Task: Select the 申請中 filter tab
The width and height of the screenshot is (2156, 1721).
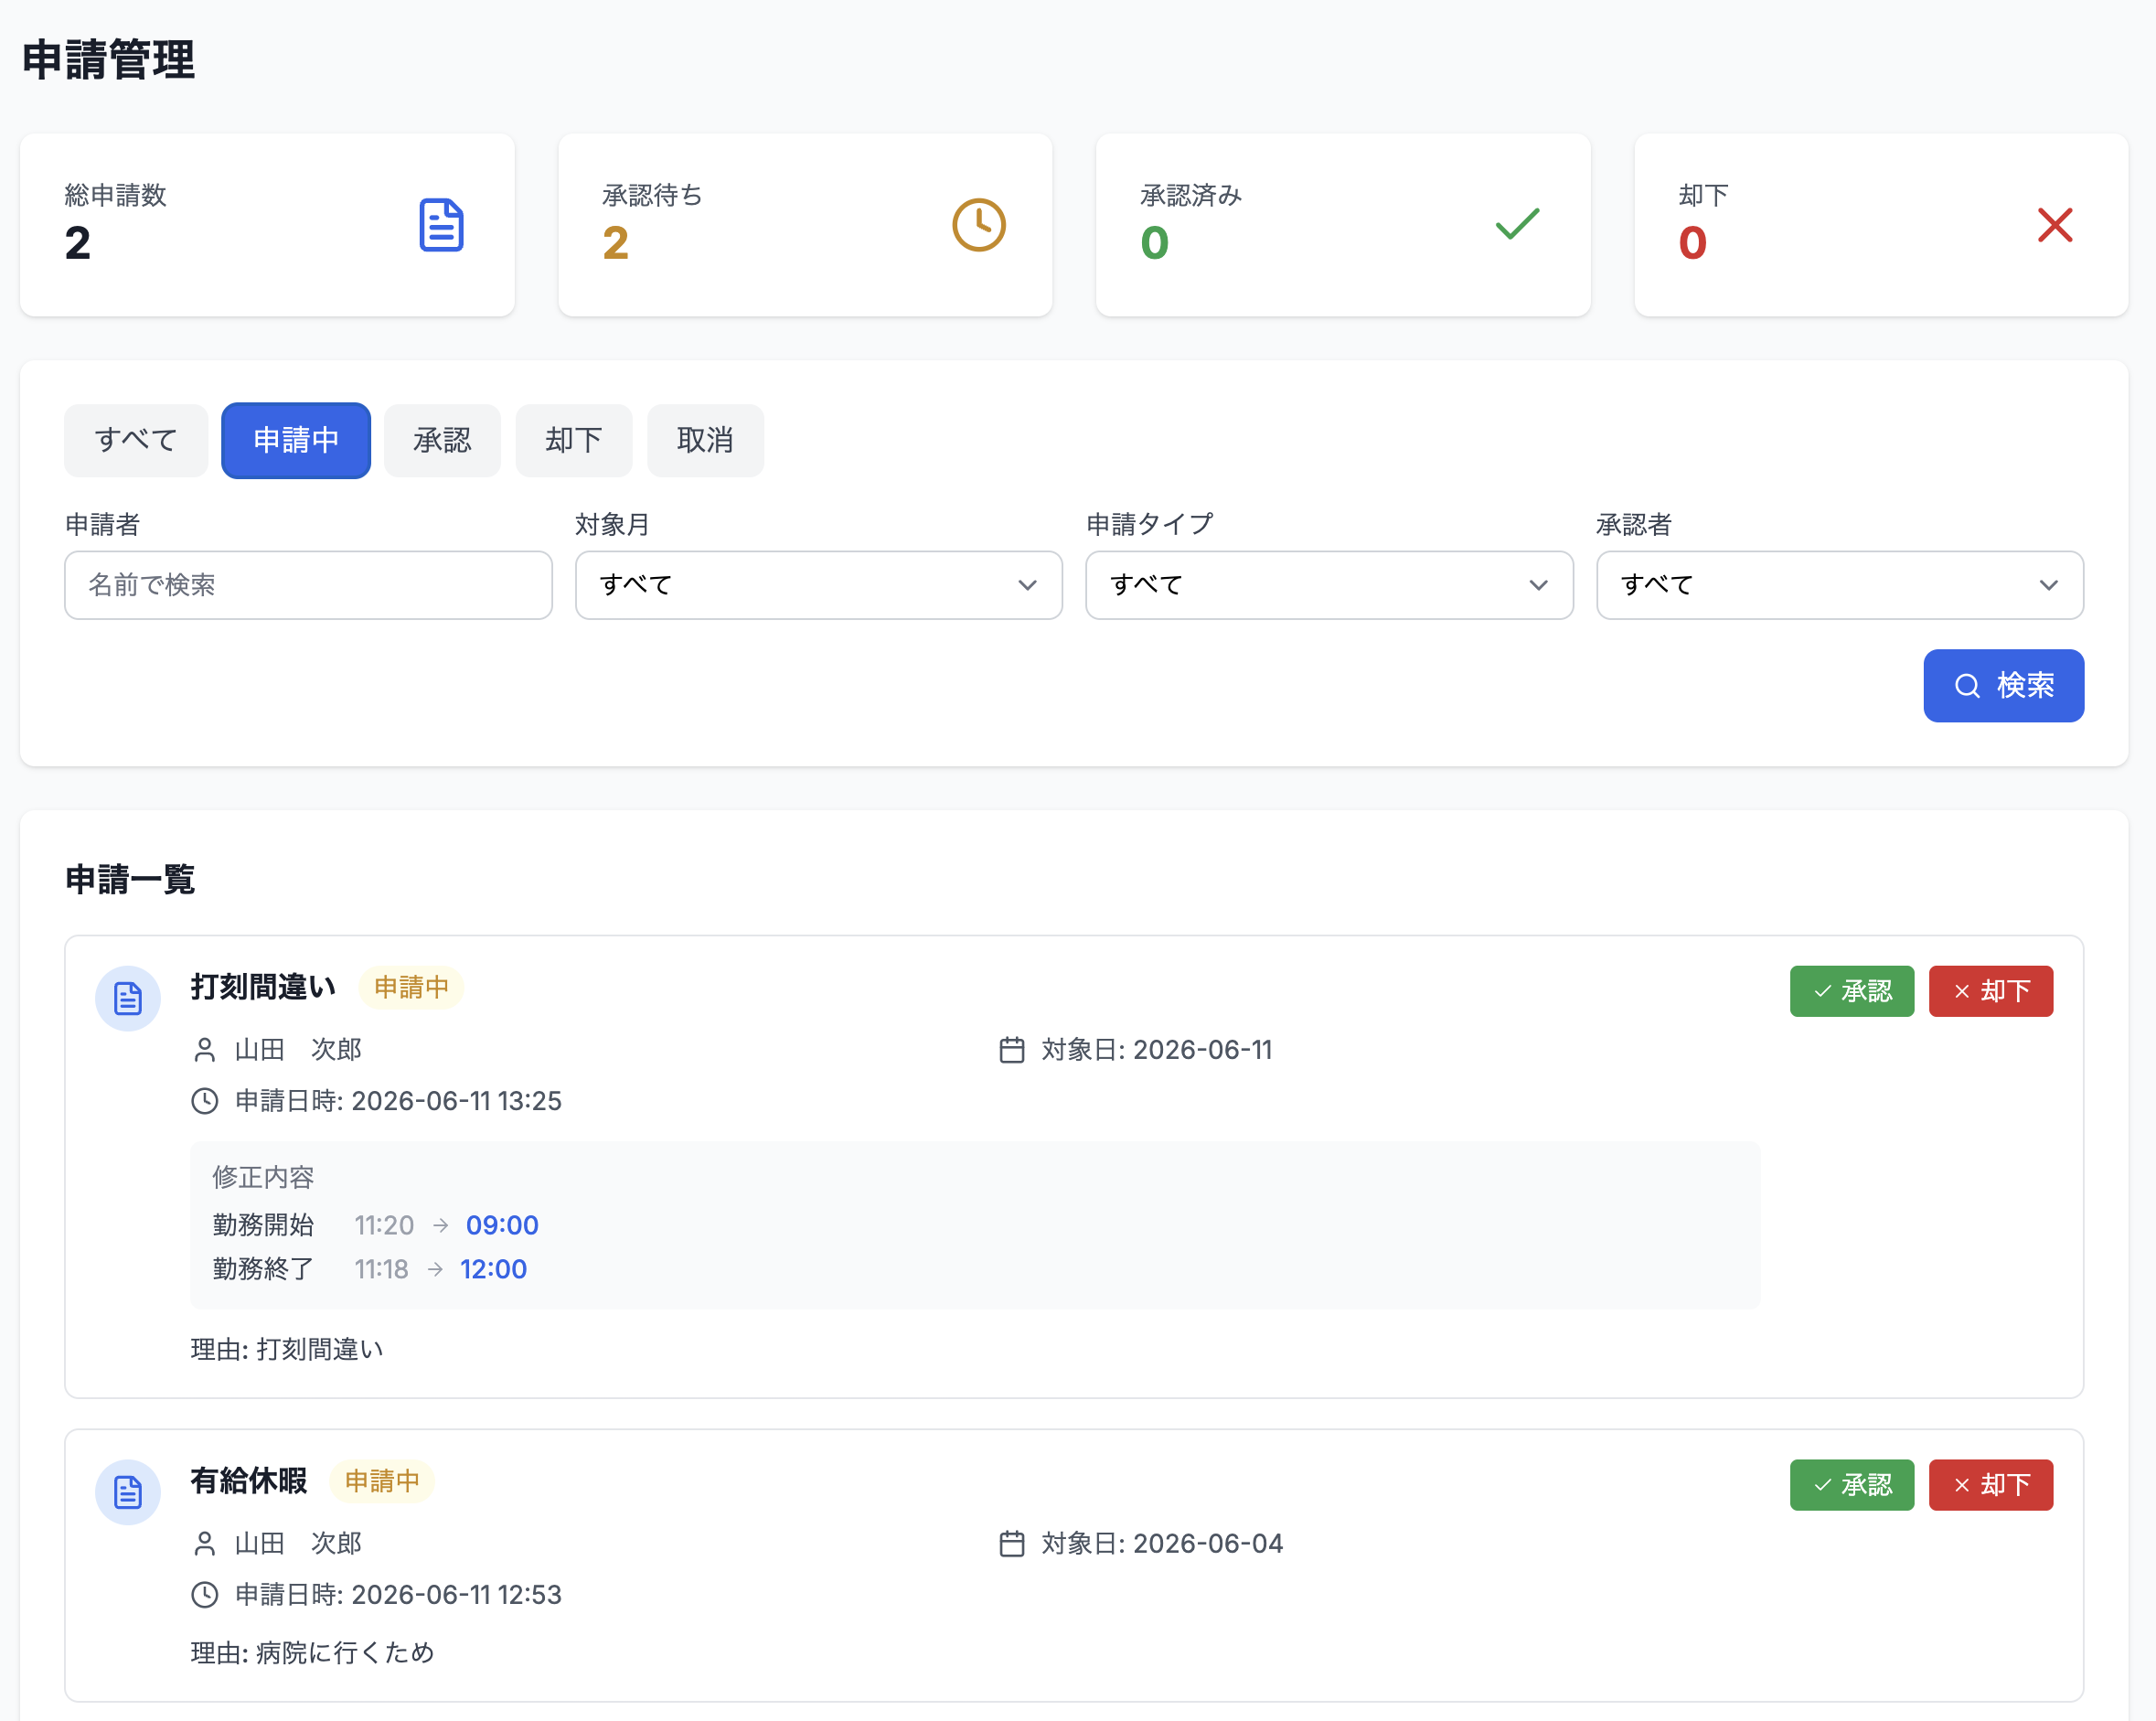Action: point(296,440)
